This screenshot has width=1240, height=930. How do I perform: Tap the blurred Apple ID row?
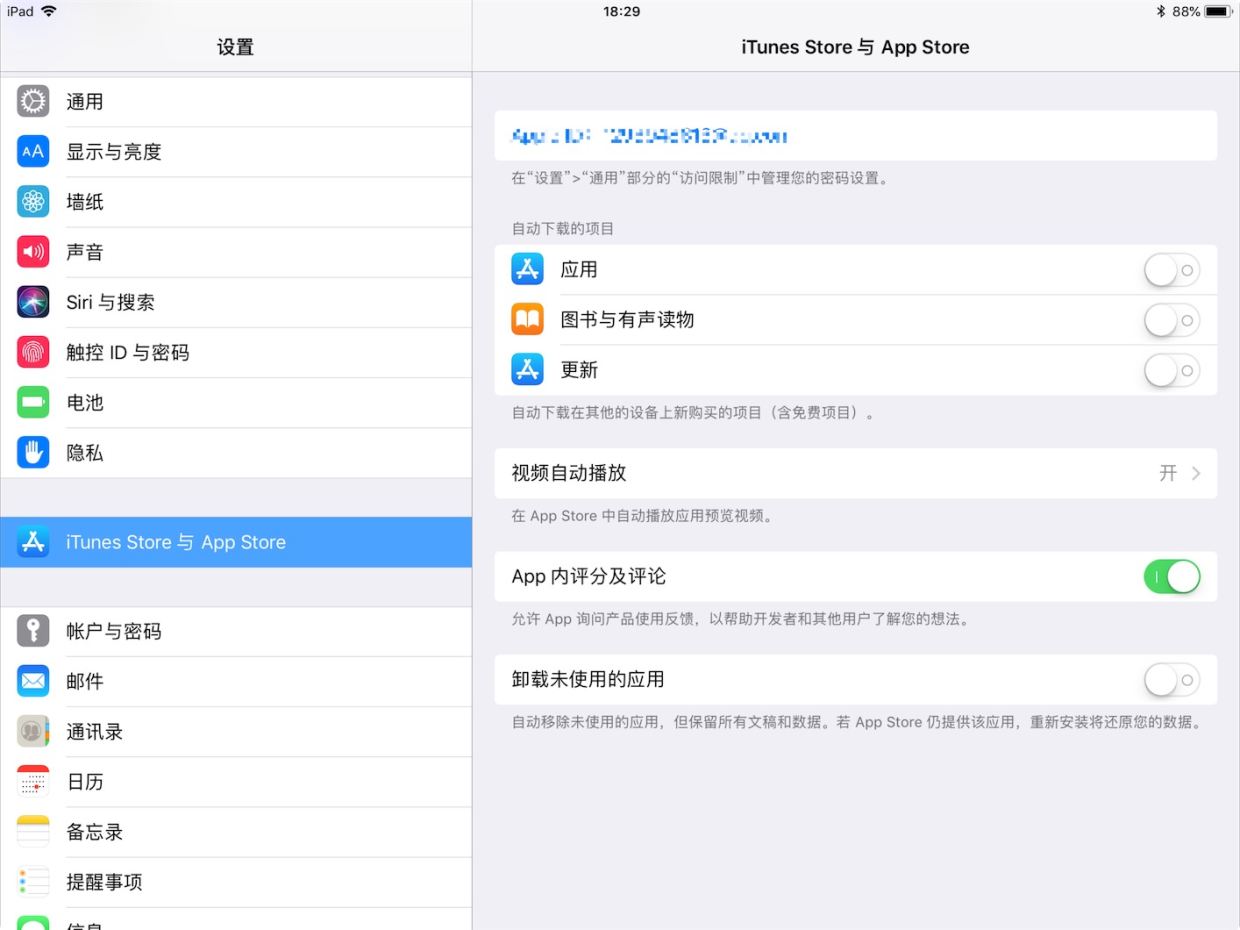tap(856, 135)
